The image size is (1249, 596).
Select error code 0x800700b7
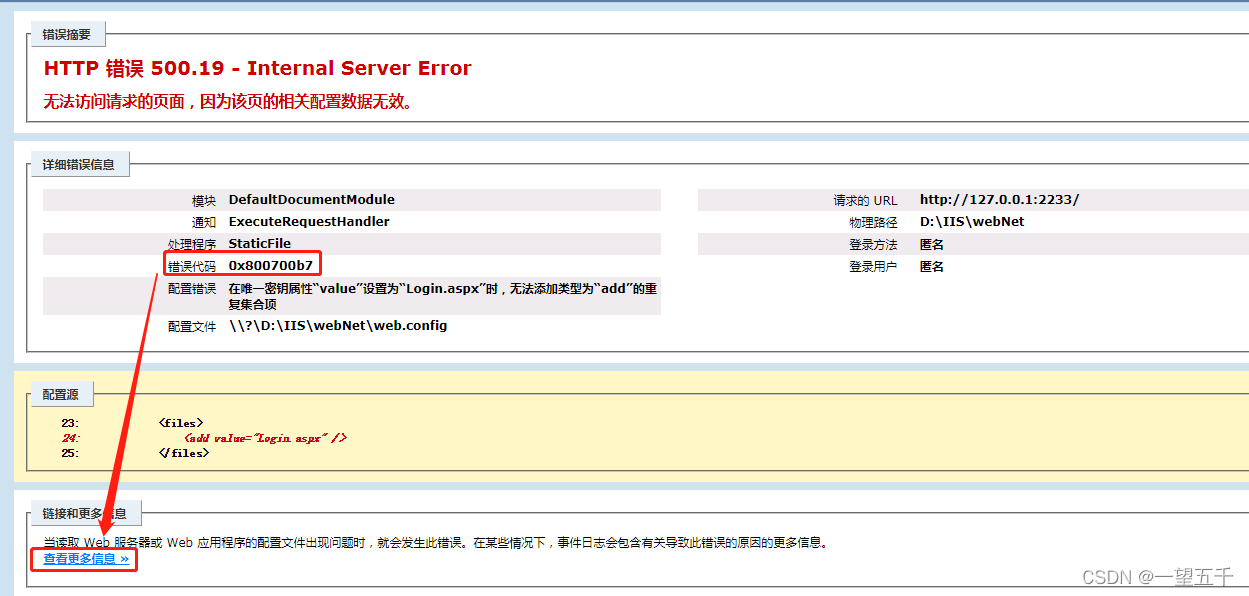[271, 266]
